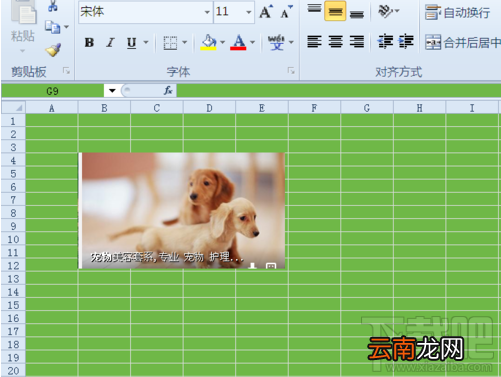Toggle italic formatting

[110, 43]
